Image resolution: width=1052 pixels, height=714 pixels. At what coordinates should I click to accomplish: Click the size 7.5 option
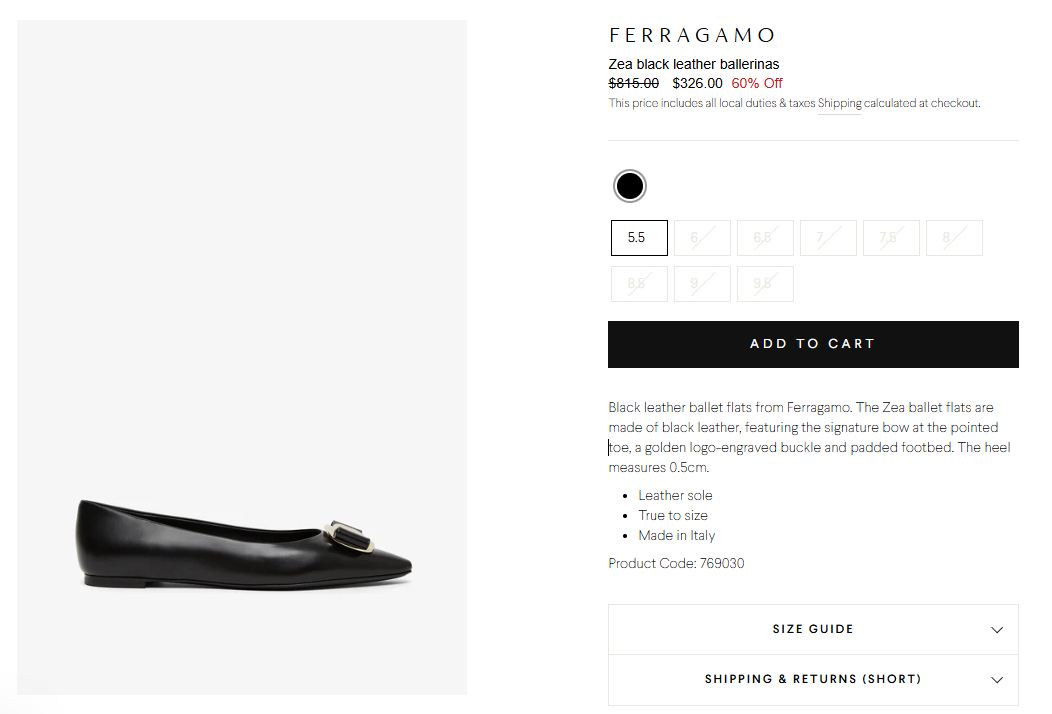click(891, 238)
